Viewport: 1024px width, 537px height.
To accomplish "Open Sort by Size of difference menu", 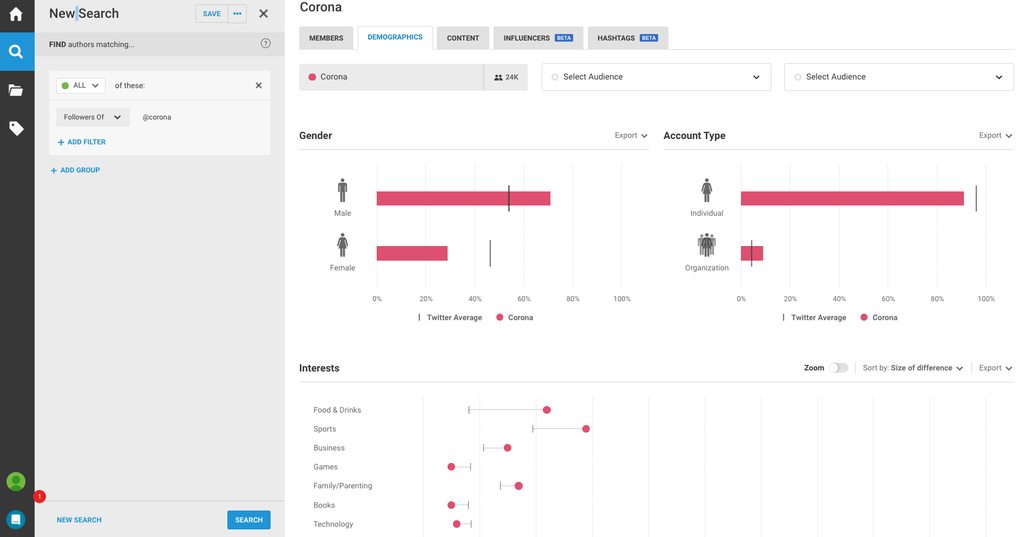I will pyautogui.click(x=913, y=368).
